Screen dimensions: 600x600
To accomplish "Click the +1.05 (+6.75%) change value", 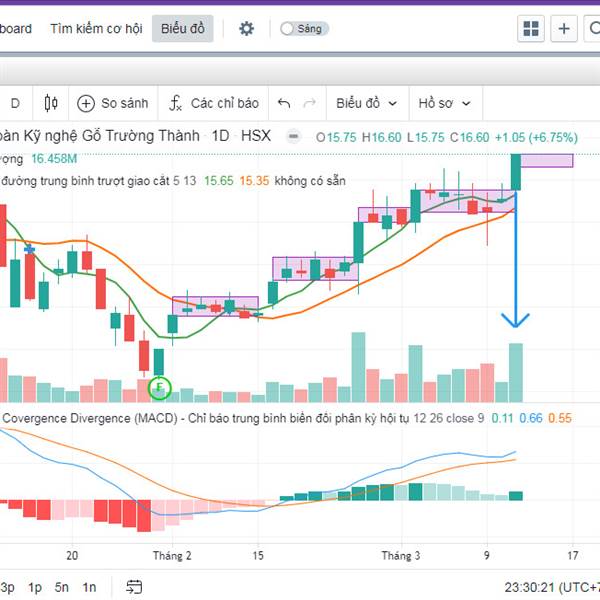I will [x=536, y=137].
